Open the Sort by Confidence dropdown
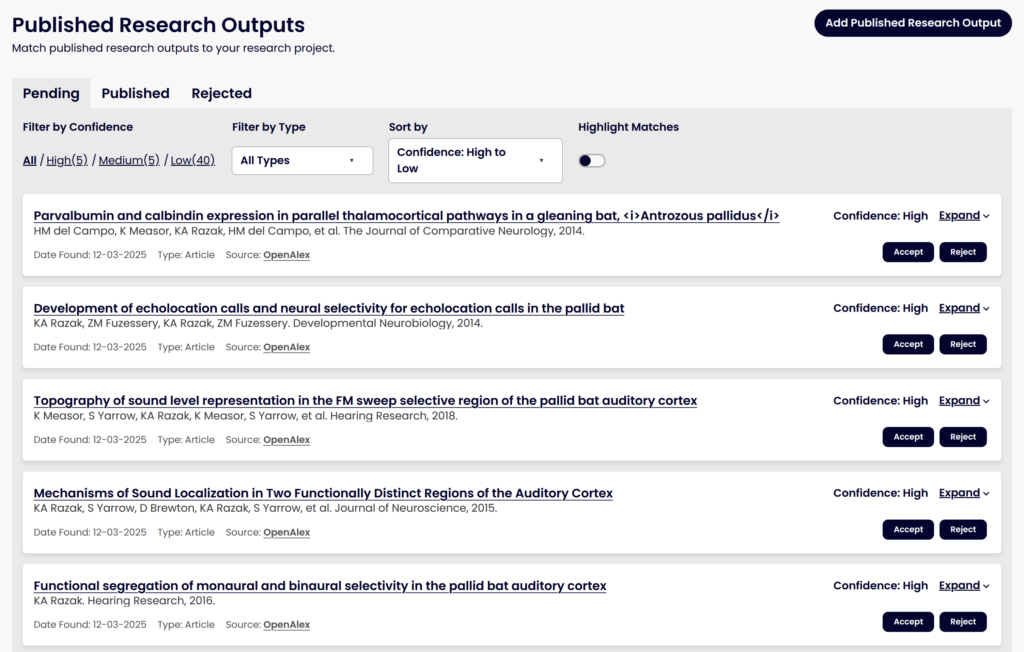 pos(474,160)
